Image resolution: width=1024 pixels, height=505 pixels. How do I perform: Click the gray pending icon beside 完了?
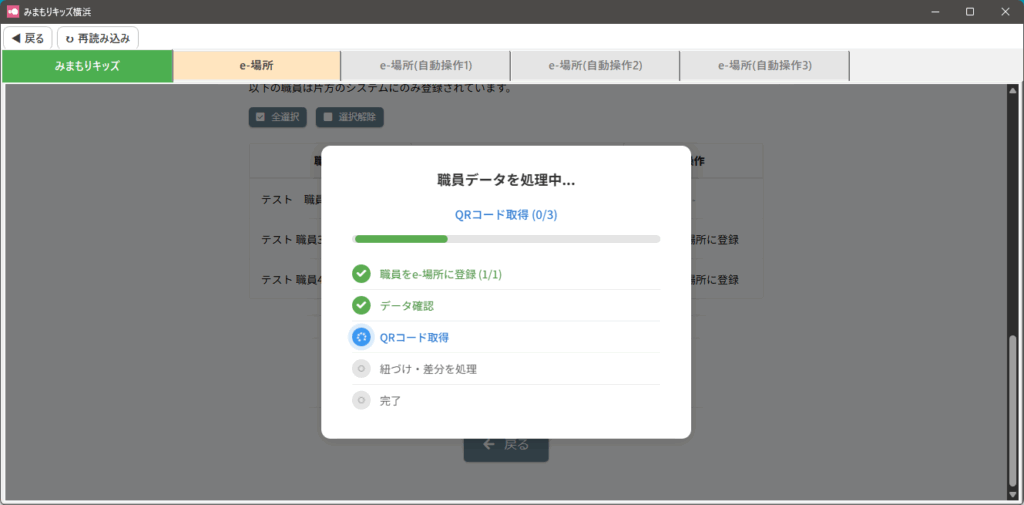(361, 400)
